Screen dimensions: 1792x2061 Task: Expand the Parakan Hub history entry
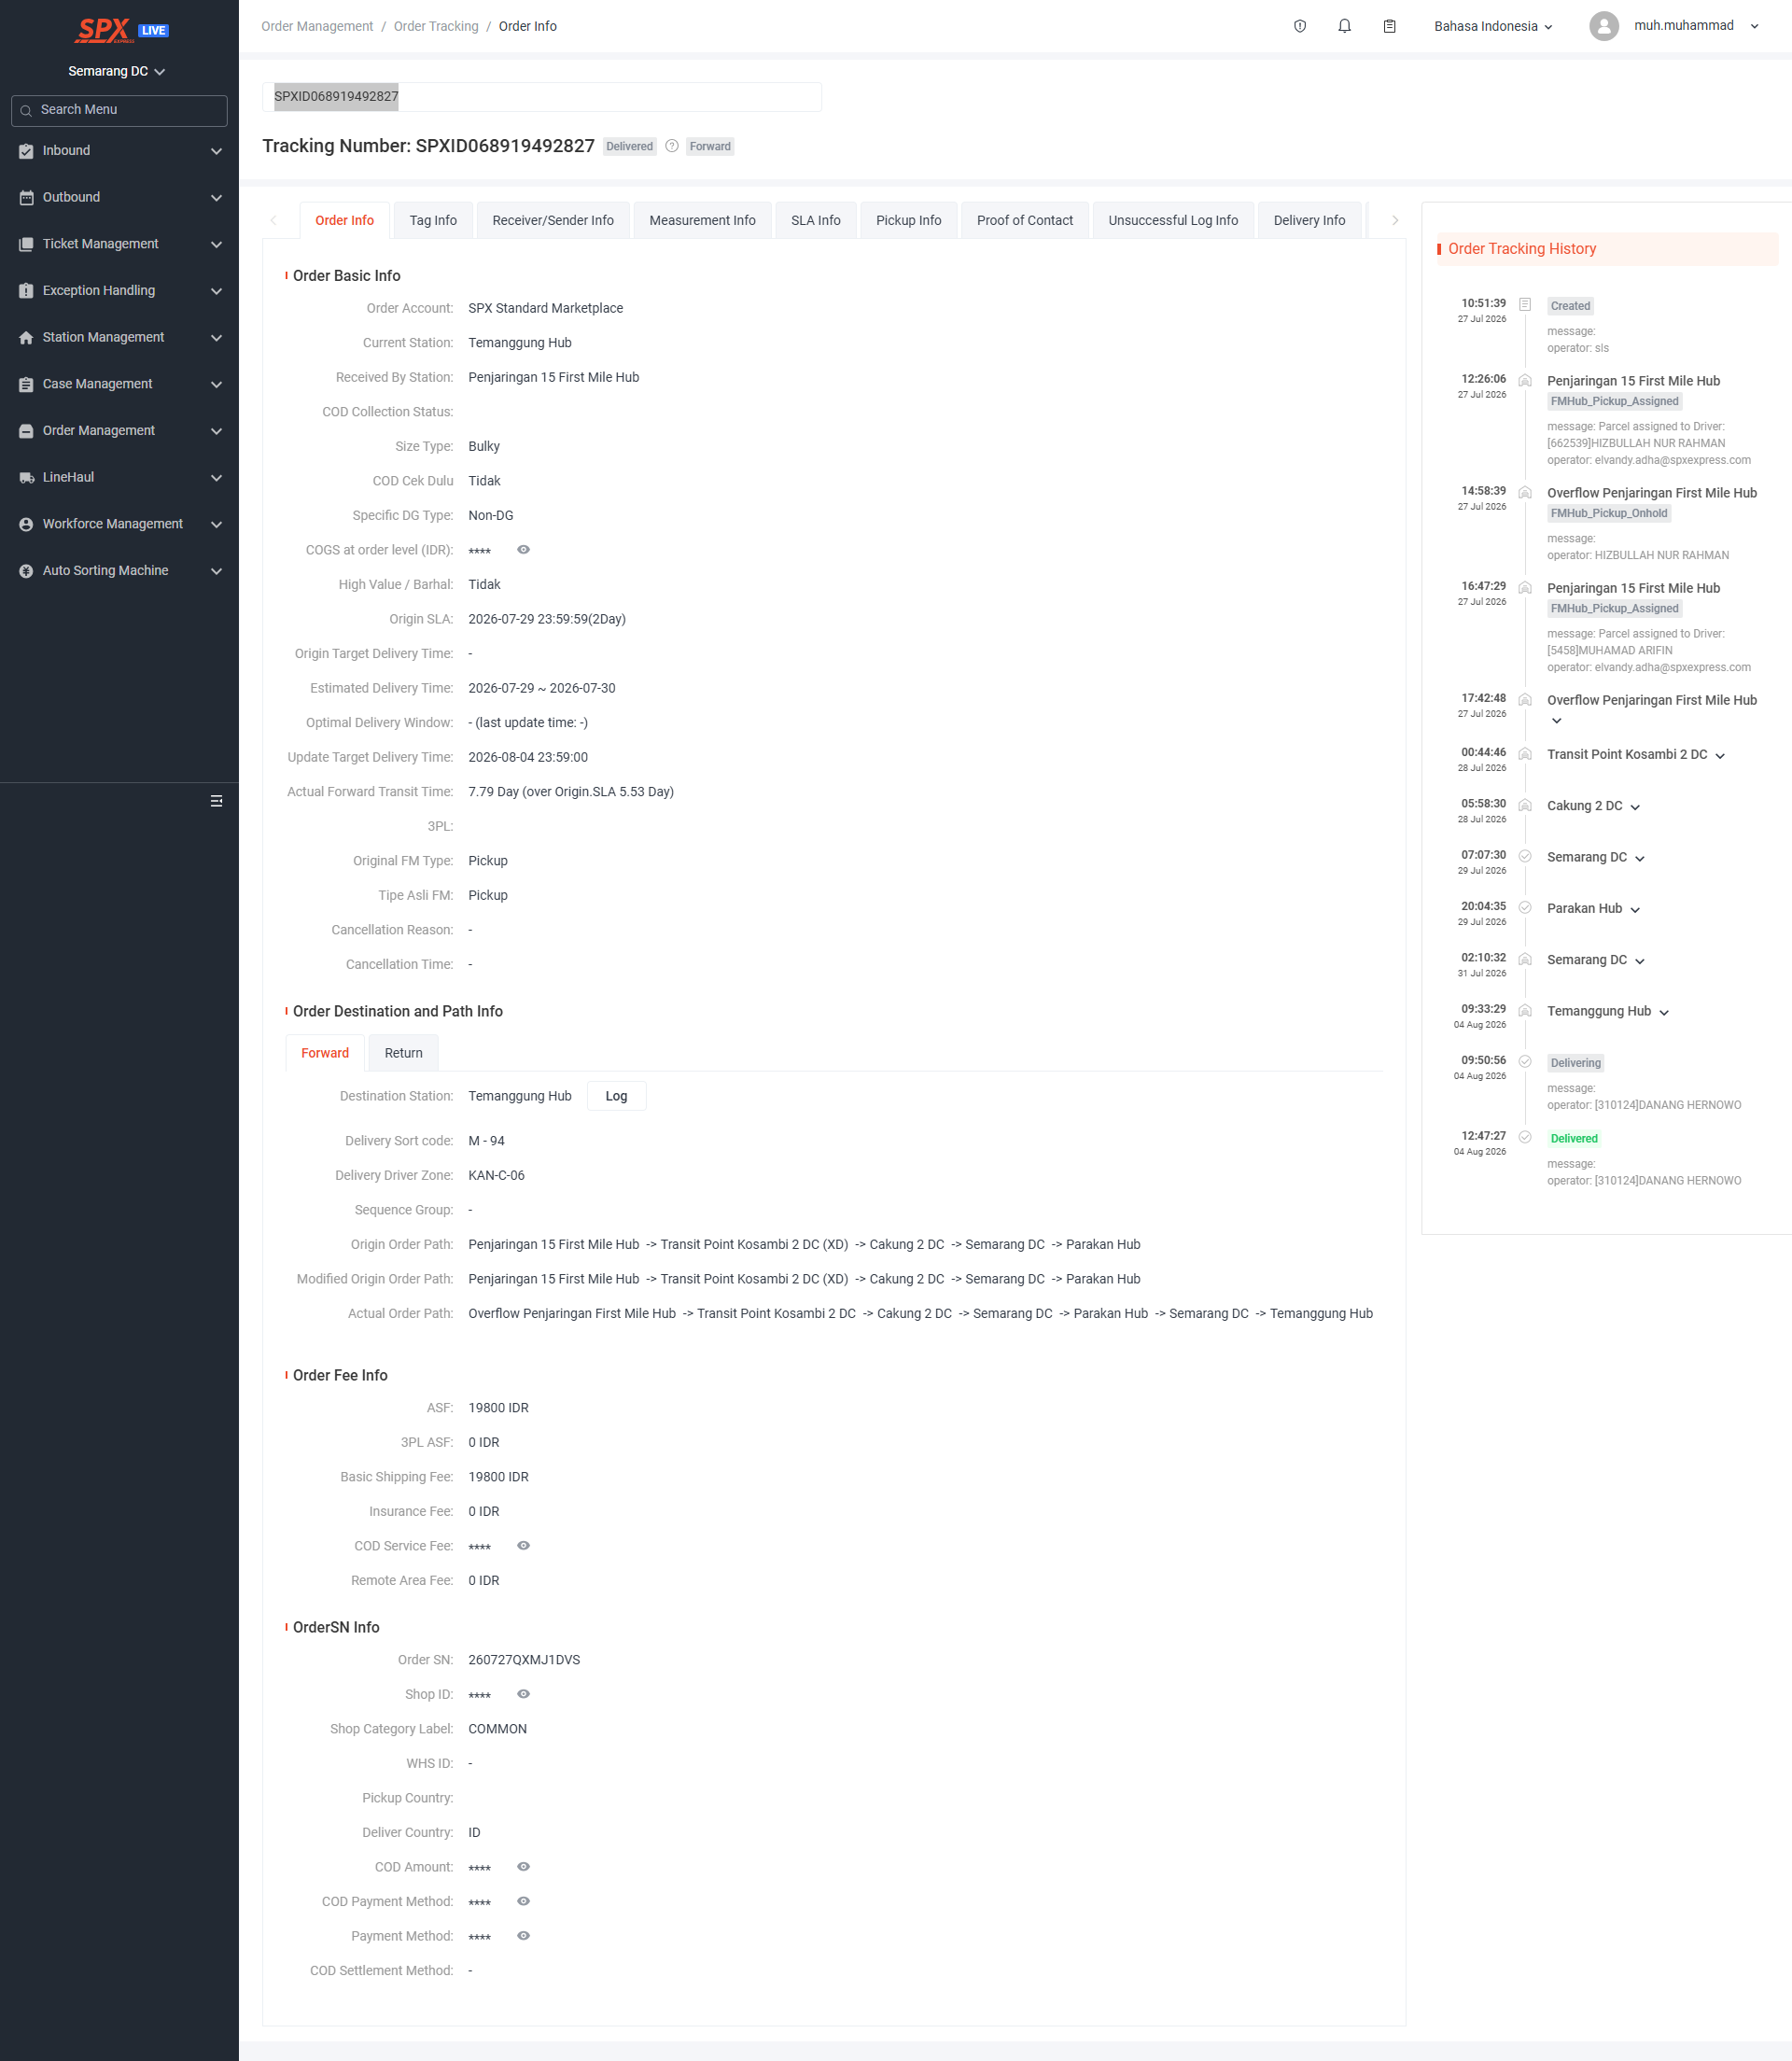click(x=1635, y=910)
